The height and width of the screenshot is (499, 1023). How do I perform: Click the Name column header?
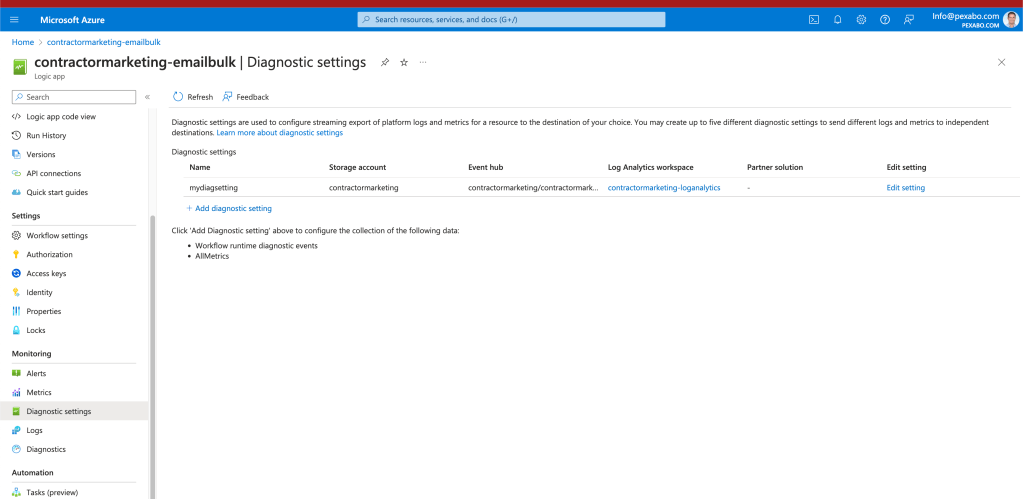pos(200,167)
